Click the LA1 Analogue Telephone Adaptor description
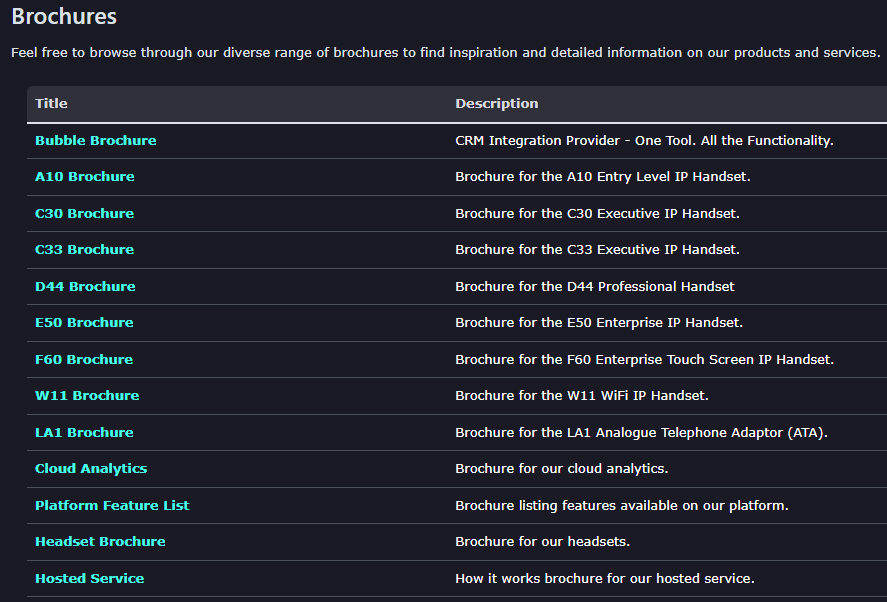Screen dimensions: 887x602 641,432
